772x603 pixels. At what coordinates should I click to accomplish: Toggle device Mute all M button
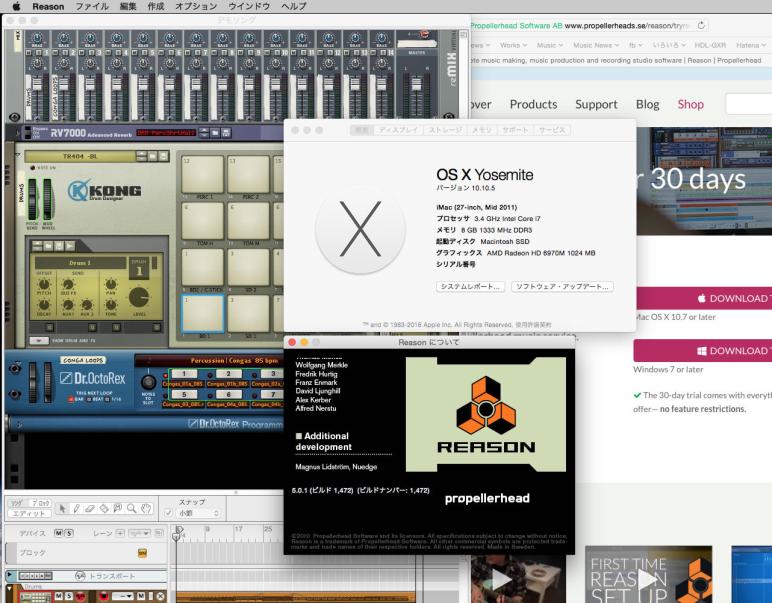tap(59, 533)
